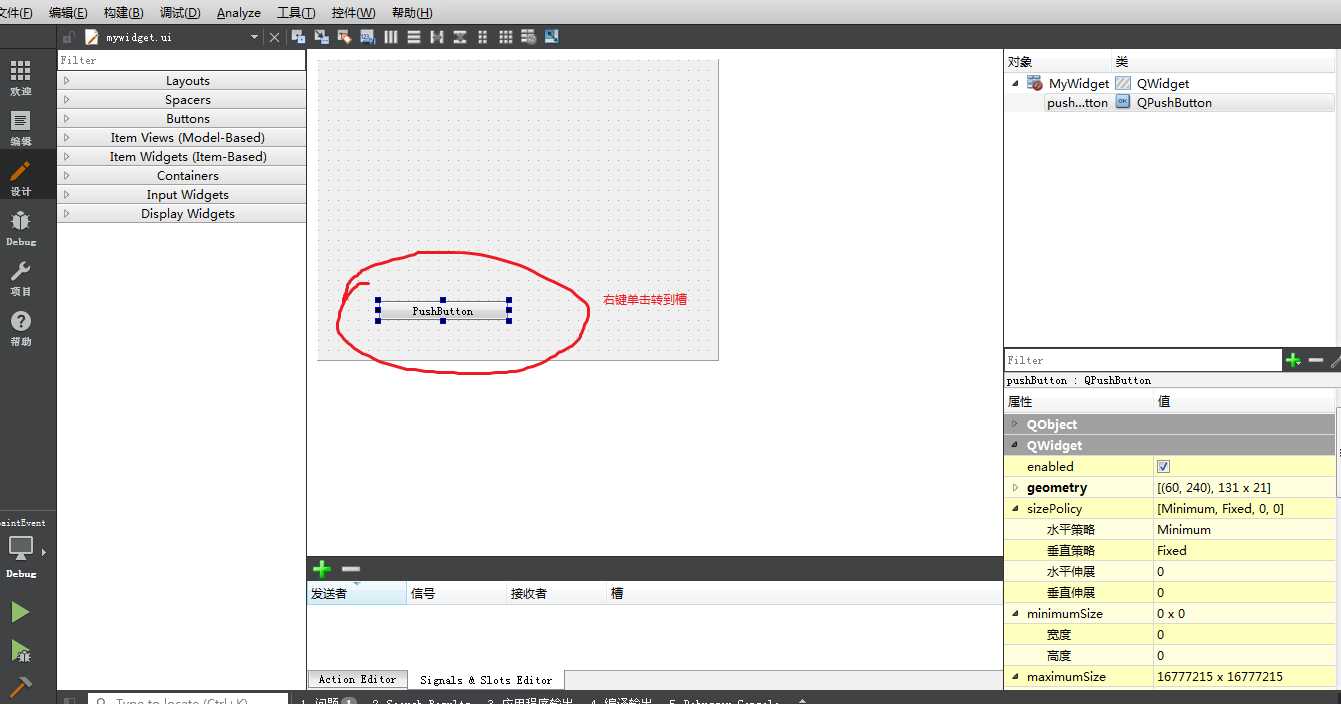Open the Analyze menu
This screenshot has height=704, width=1341.
click(x=239, y=13)
